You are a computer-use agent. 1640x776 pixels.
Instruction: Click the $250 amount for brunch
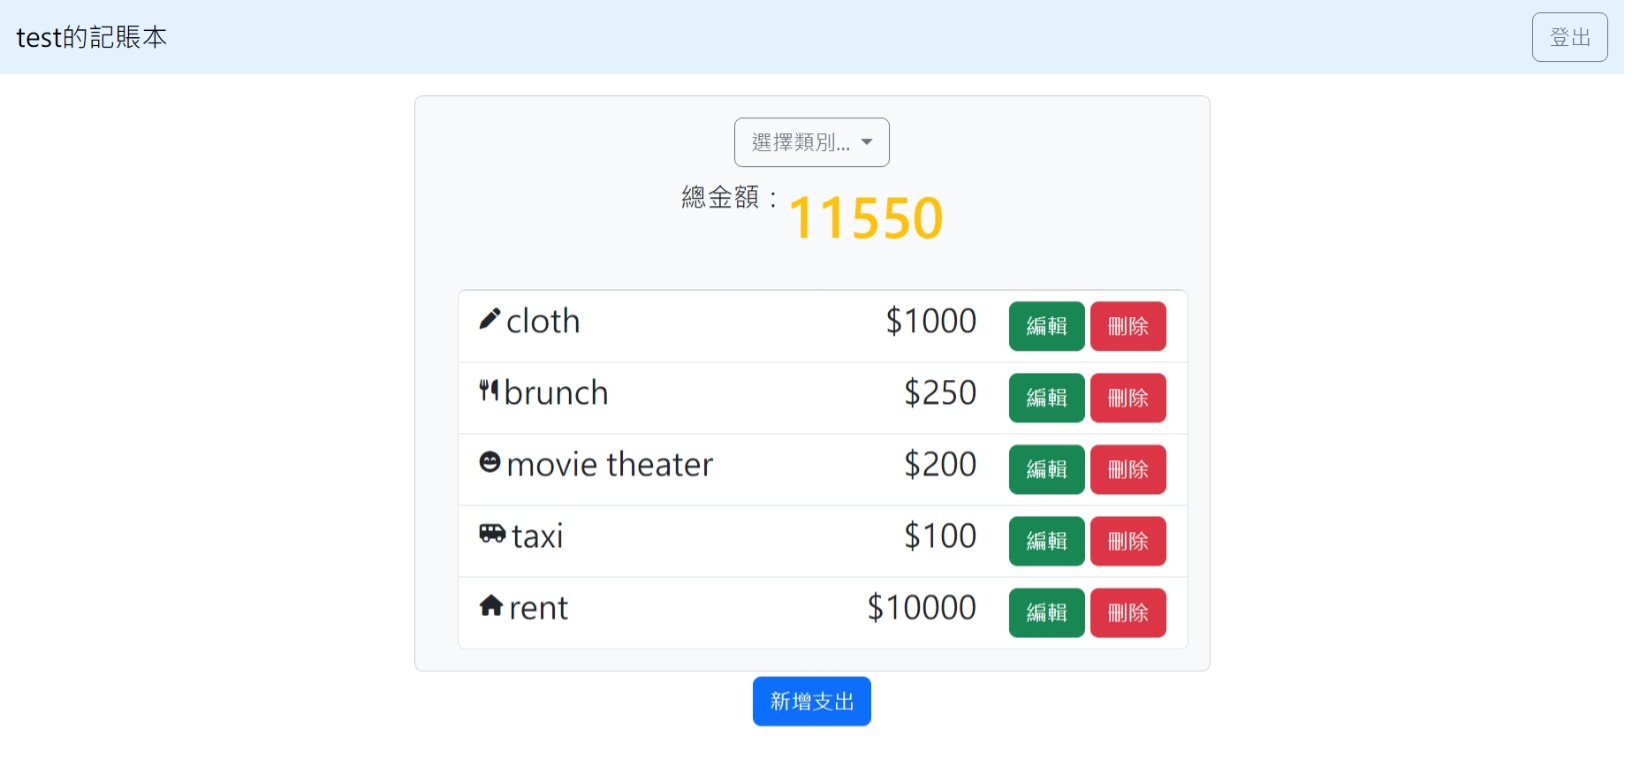coord(940,393)
